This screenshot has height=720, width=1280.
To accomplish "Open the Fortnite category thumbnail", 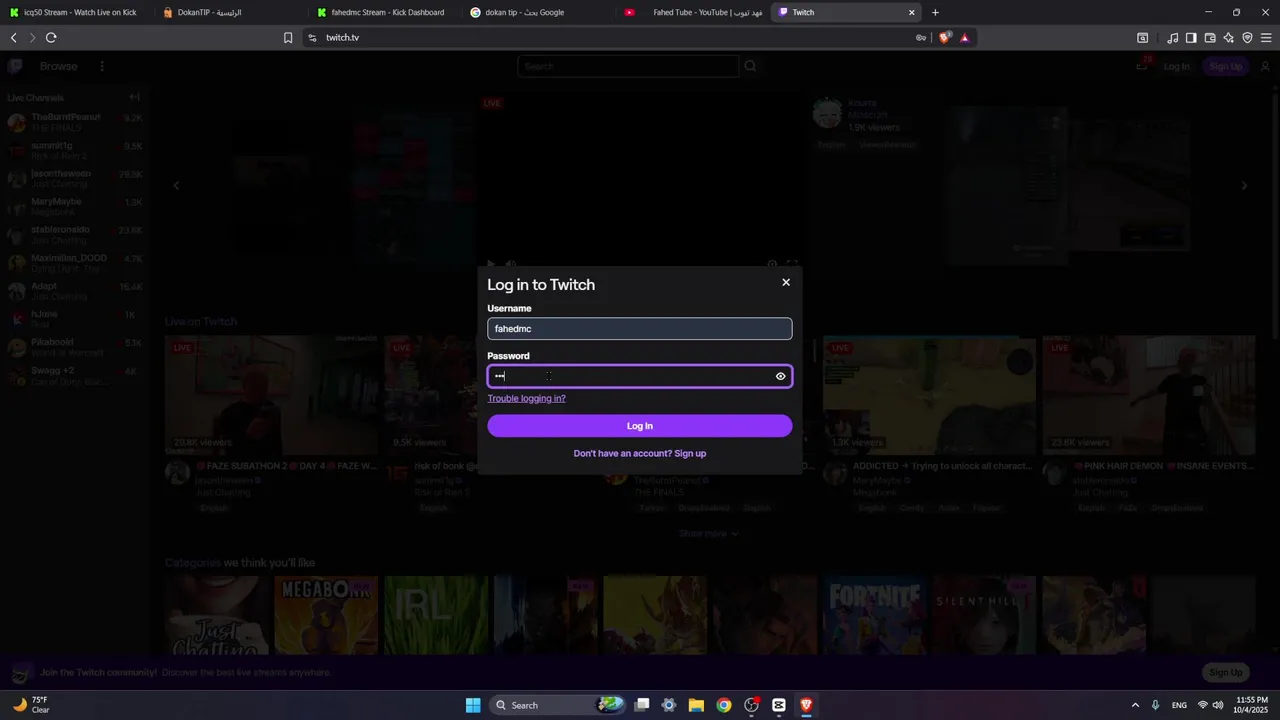I will (x=873, y=616).
